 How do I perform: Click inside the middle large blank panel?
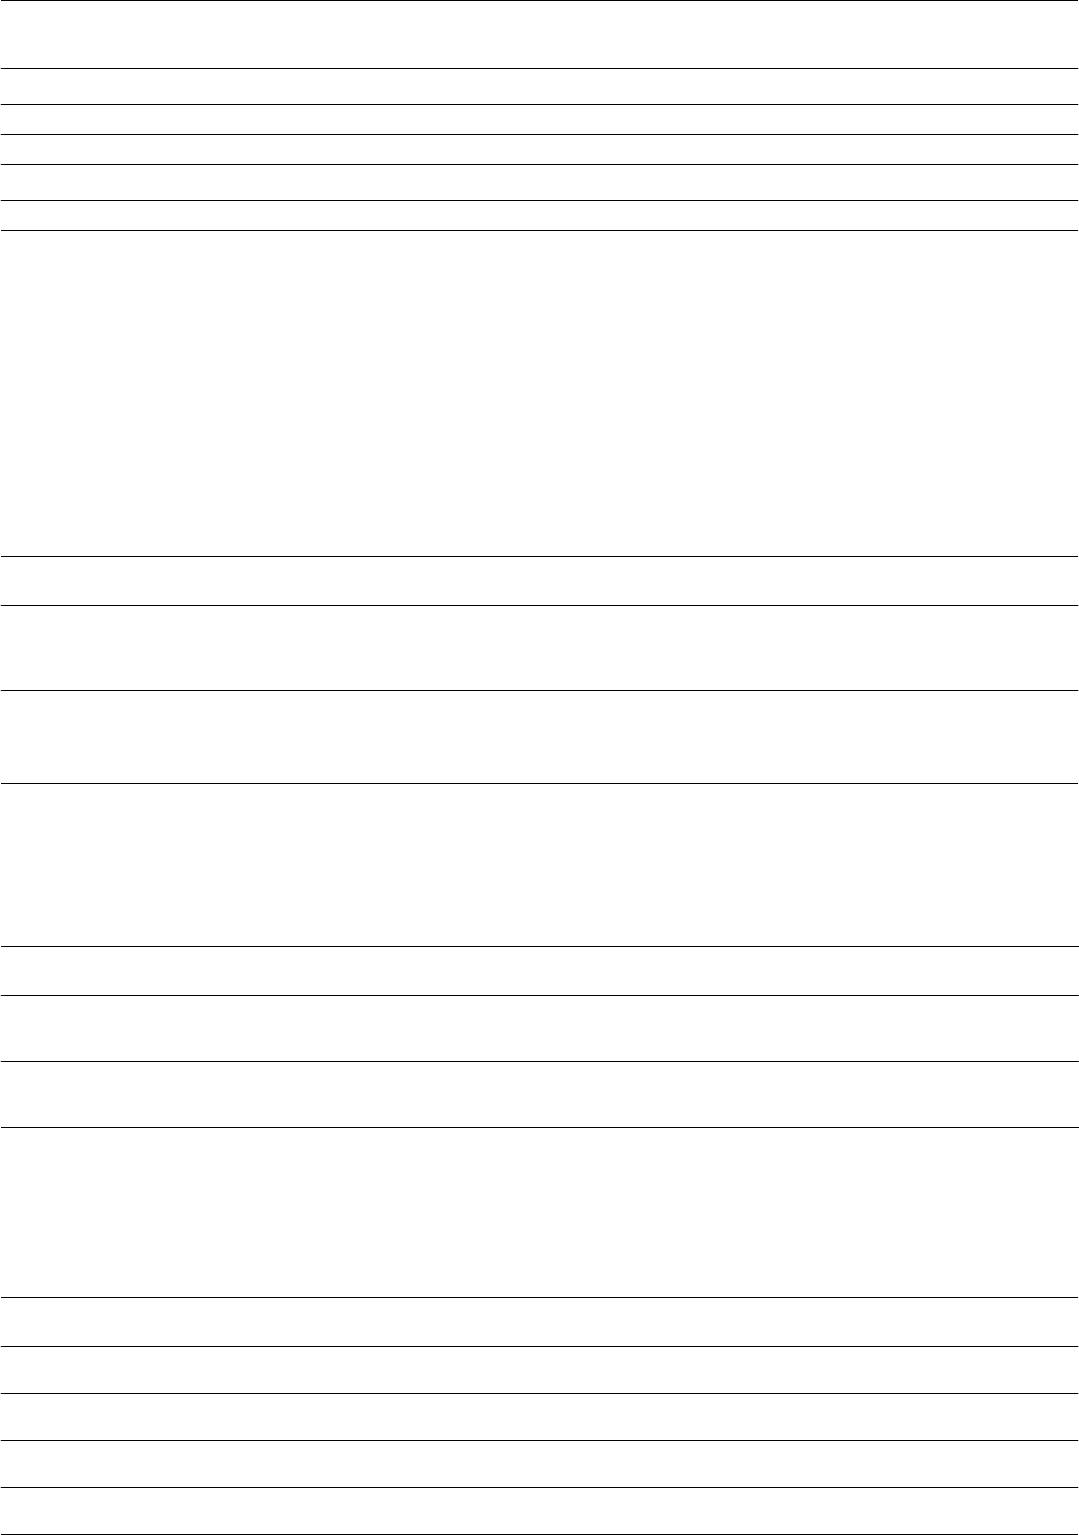pyautogui.click(x=540, y=864)
